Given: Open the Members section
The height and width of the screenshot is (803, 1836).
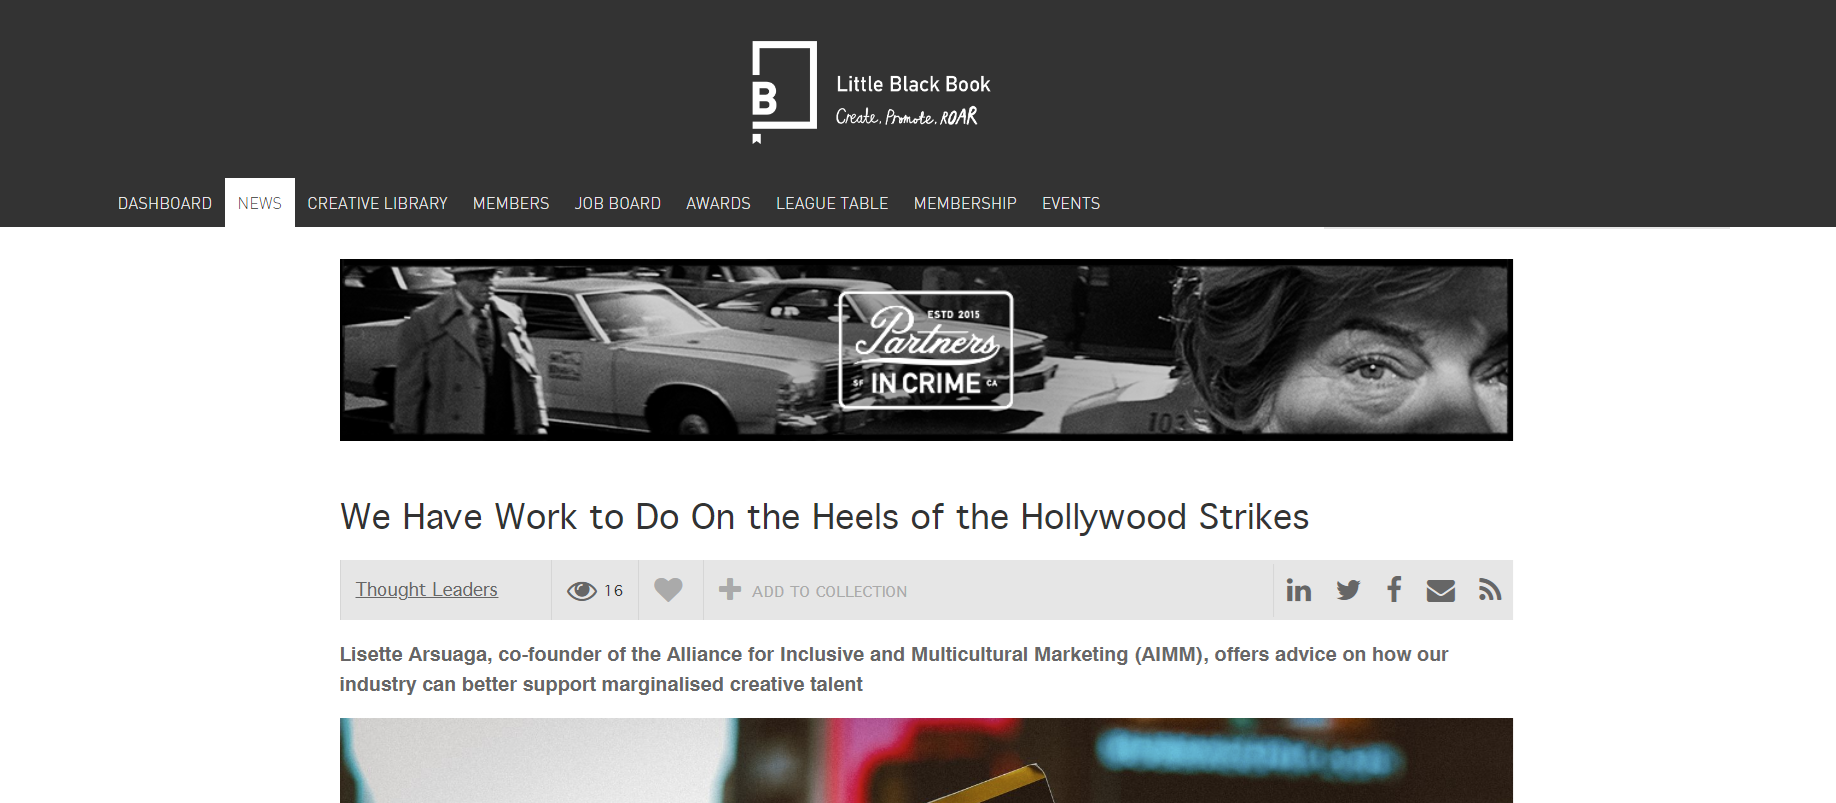Looking at the screenshot, I should coord(511,203).
